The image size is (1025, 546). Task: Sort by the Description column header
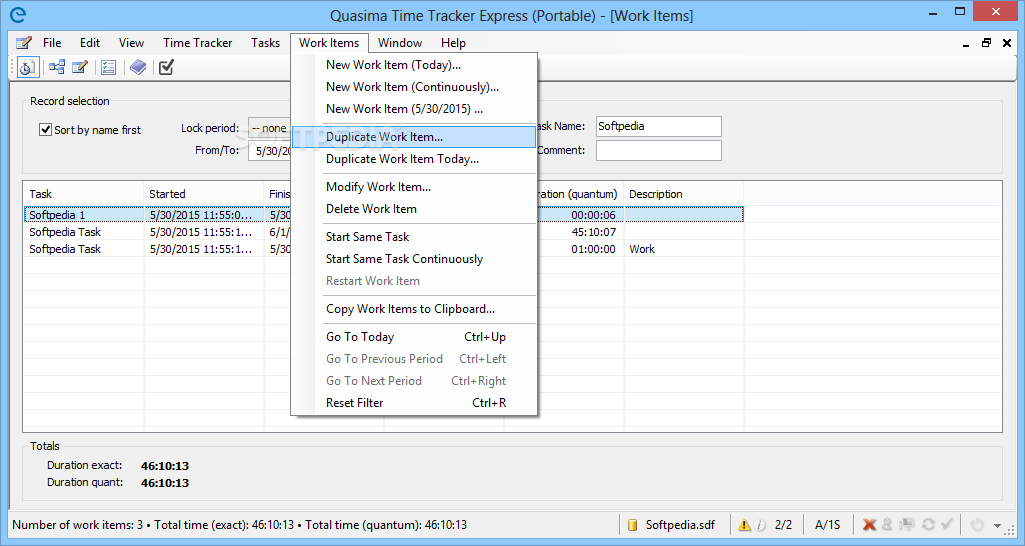683,194
